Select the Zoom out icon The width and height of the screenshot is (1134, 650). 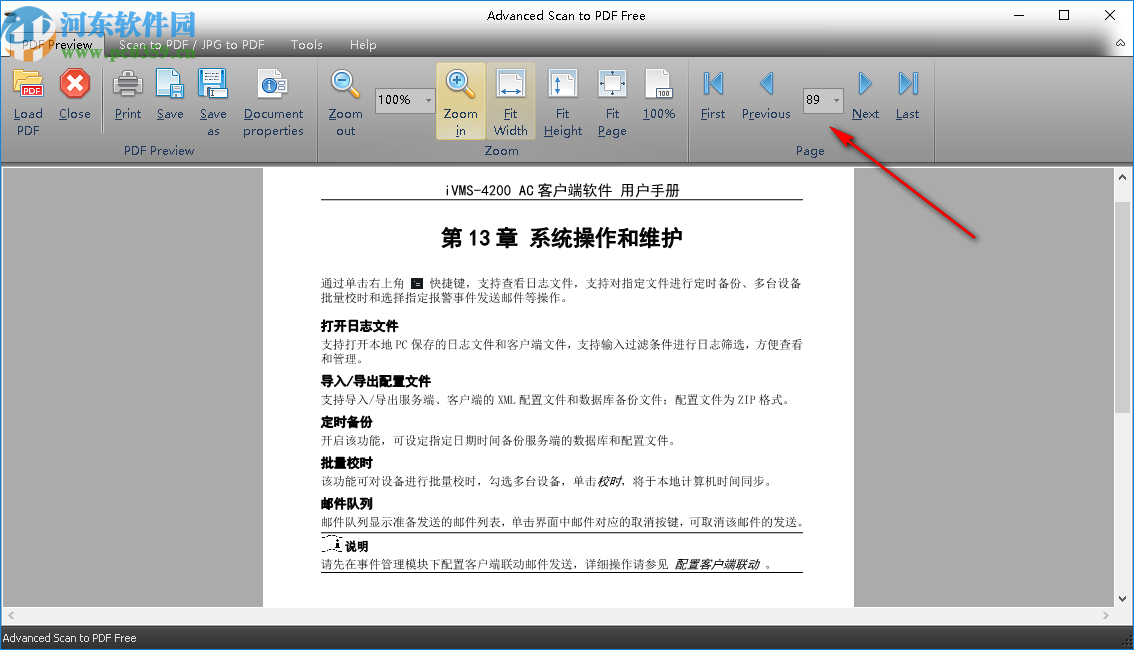(x=344, y=97)
